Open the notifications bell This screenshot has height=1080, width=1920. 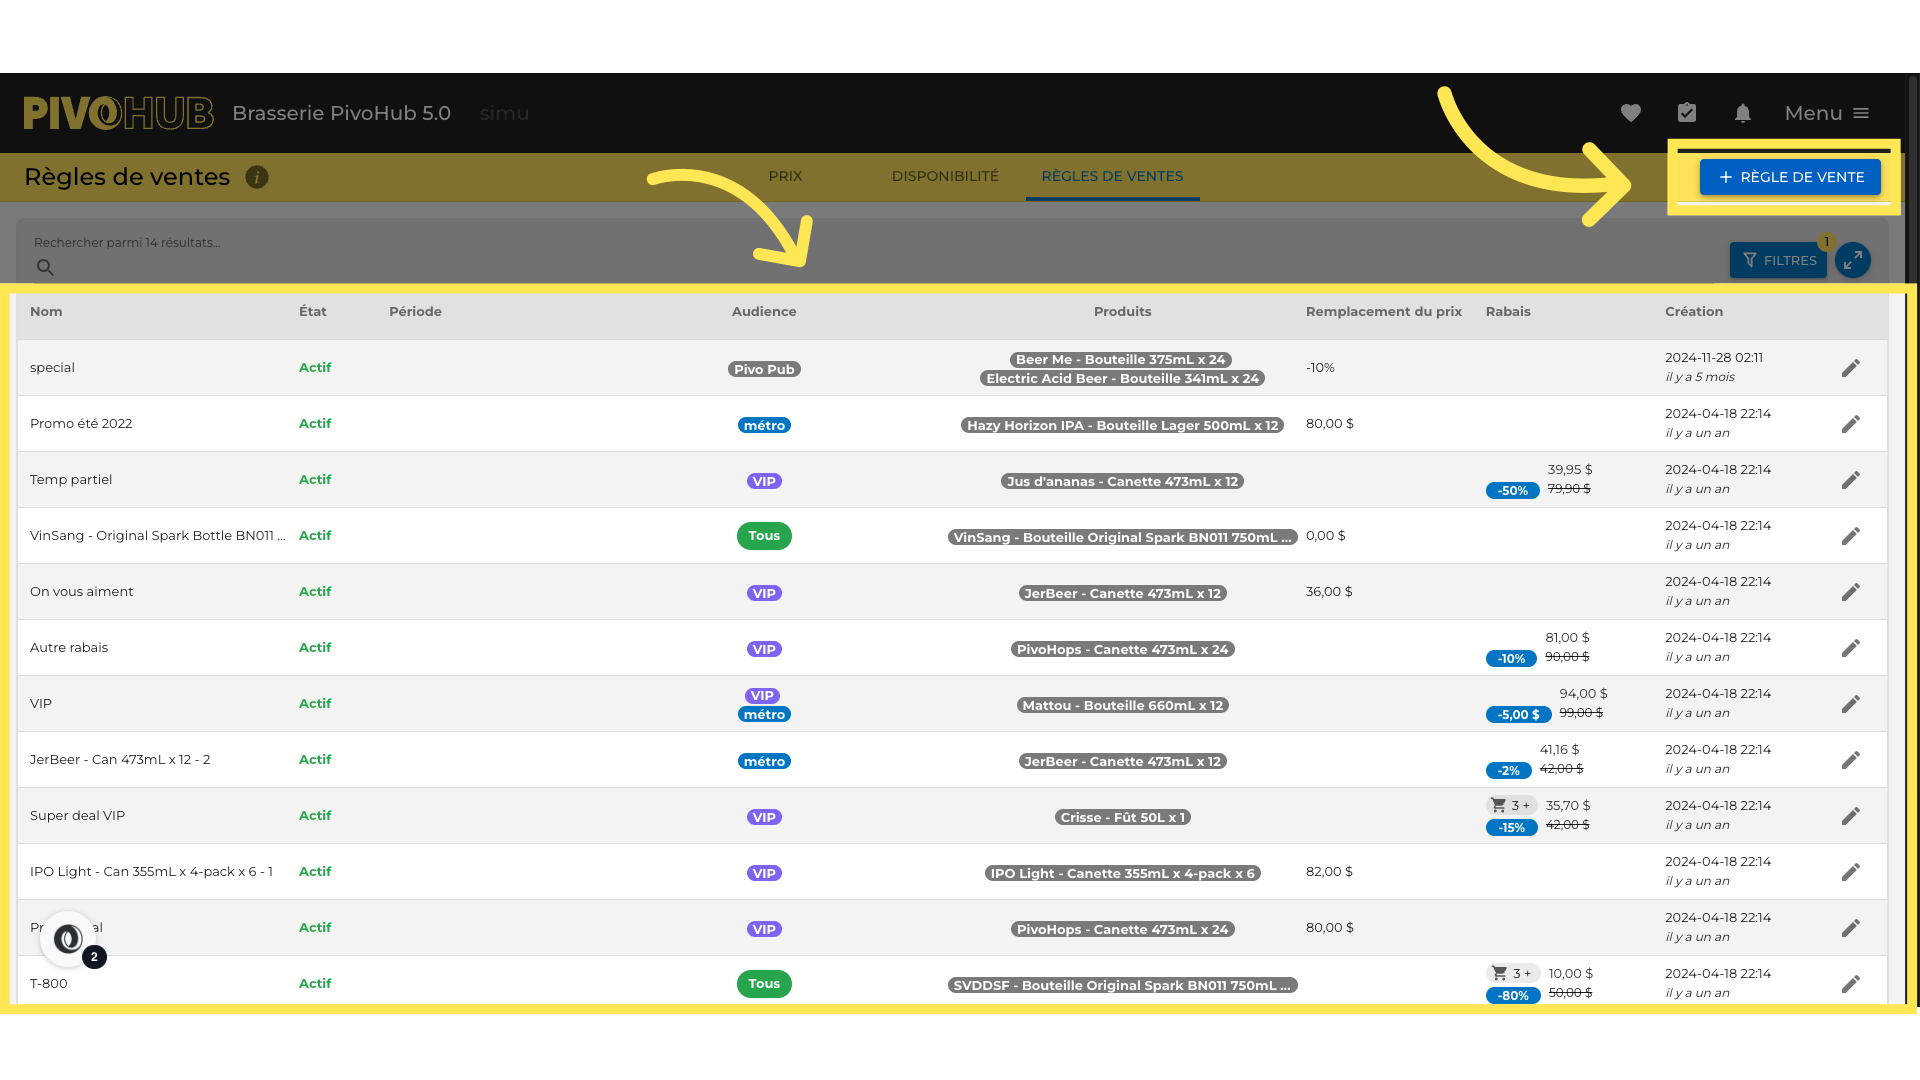tap(1743, 113)
